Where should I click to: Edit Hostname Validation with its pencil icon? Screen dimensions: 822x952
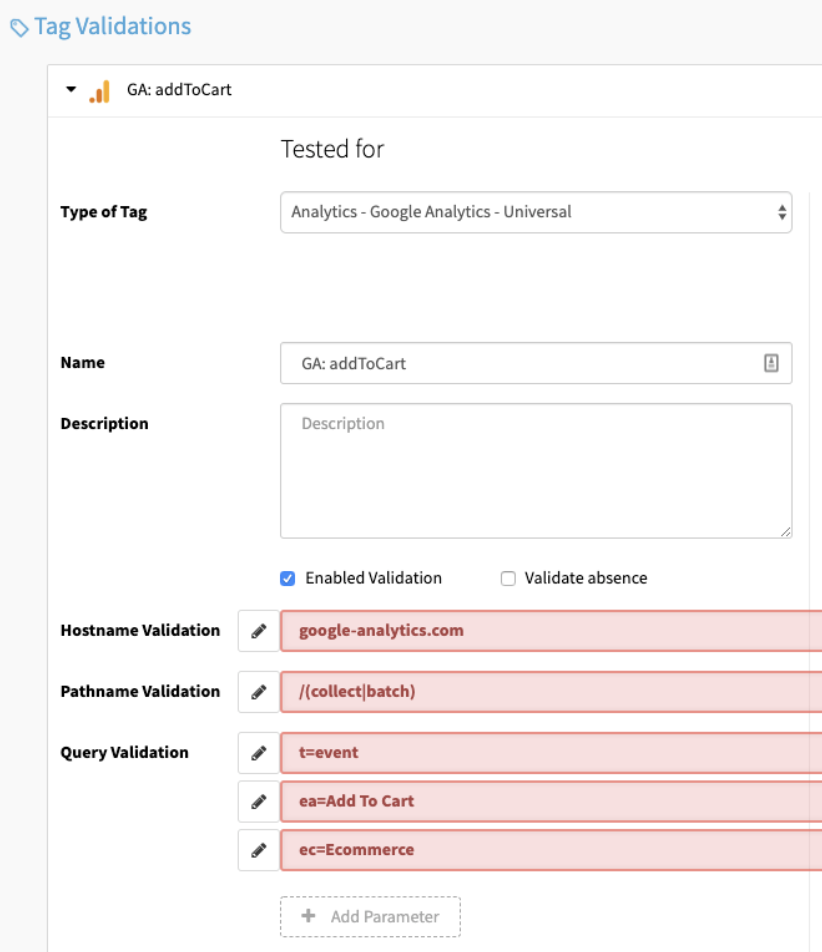click(x=259, y=631)
